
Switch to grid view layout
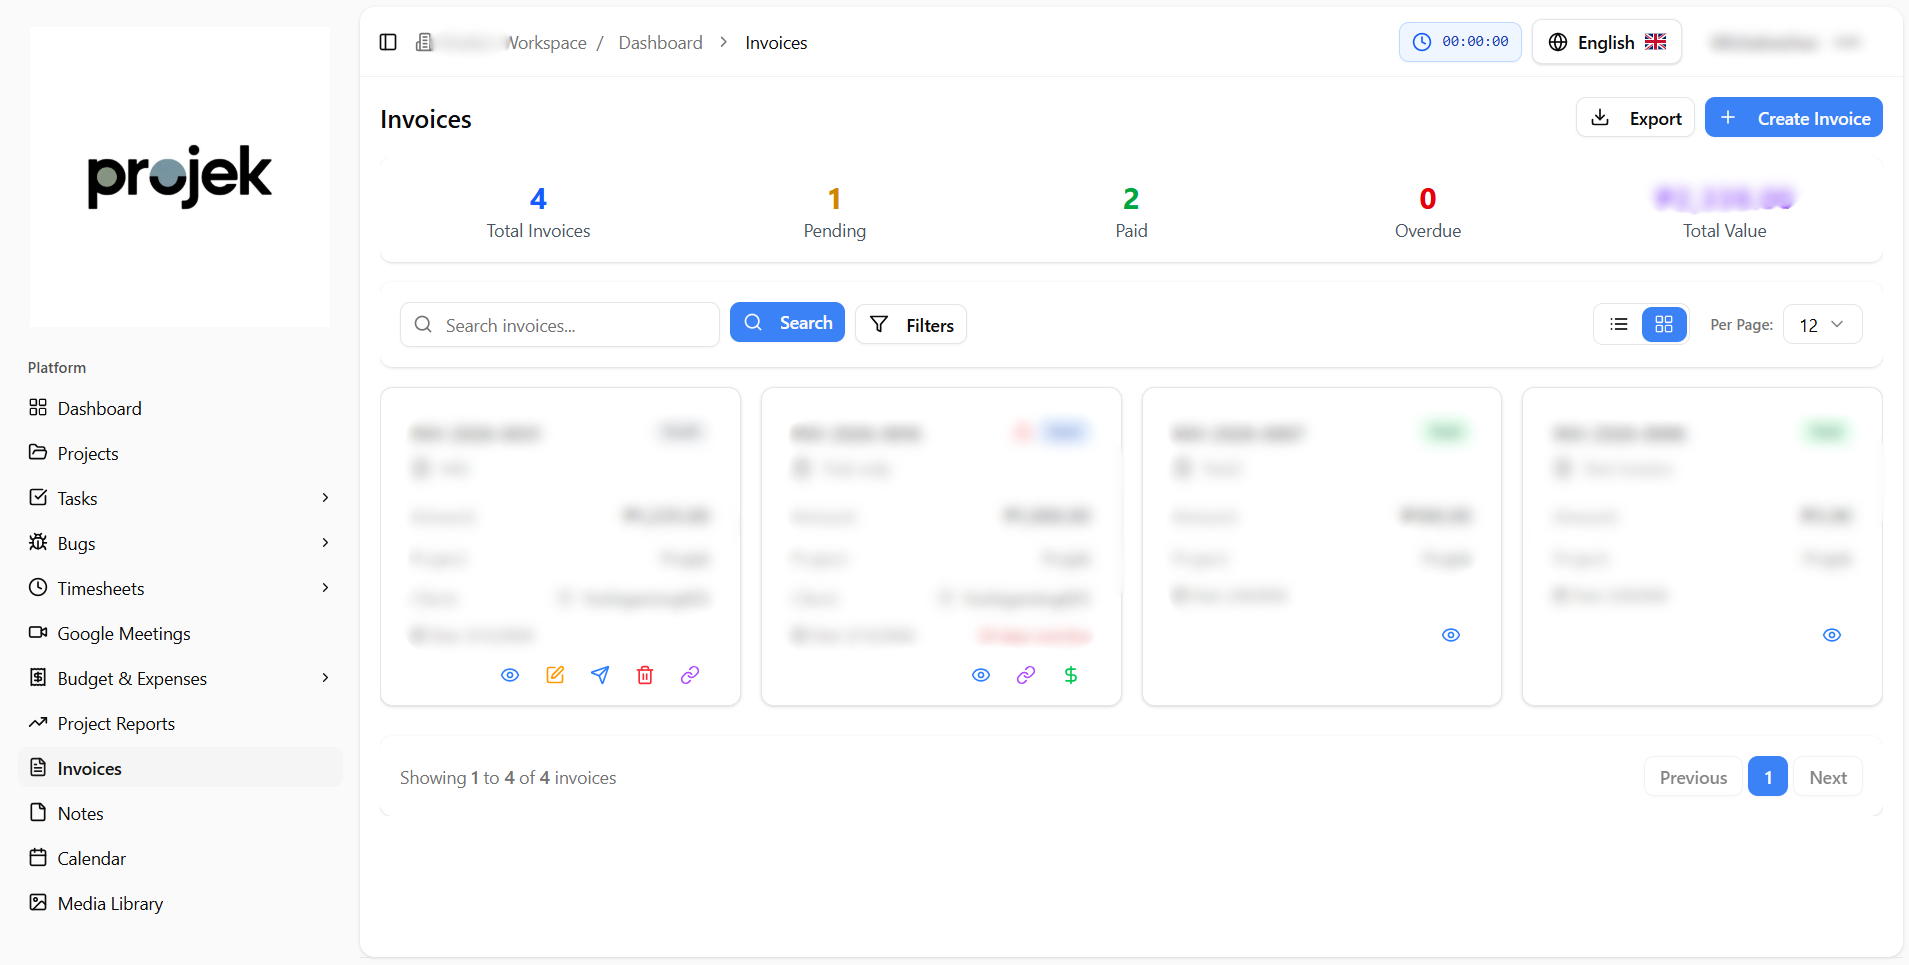point(1664,324)
